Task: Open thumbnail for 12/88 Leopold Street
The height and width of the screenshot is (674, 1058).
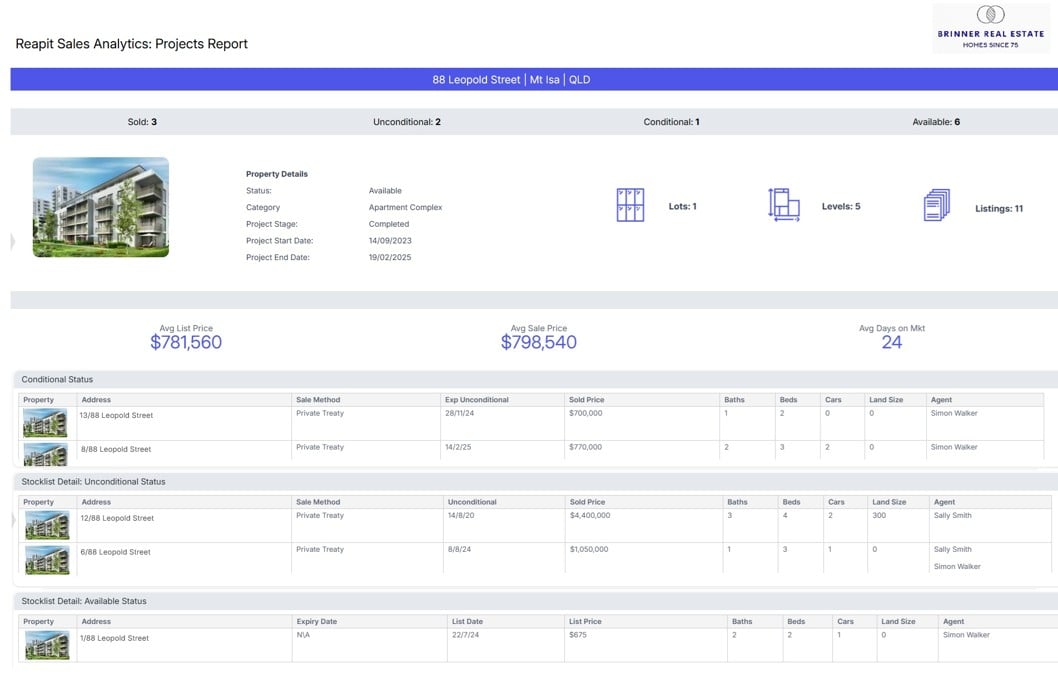Action: click(x=47, y=526)
